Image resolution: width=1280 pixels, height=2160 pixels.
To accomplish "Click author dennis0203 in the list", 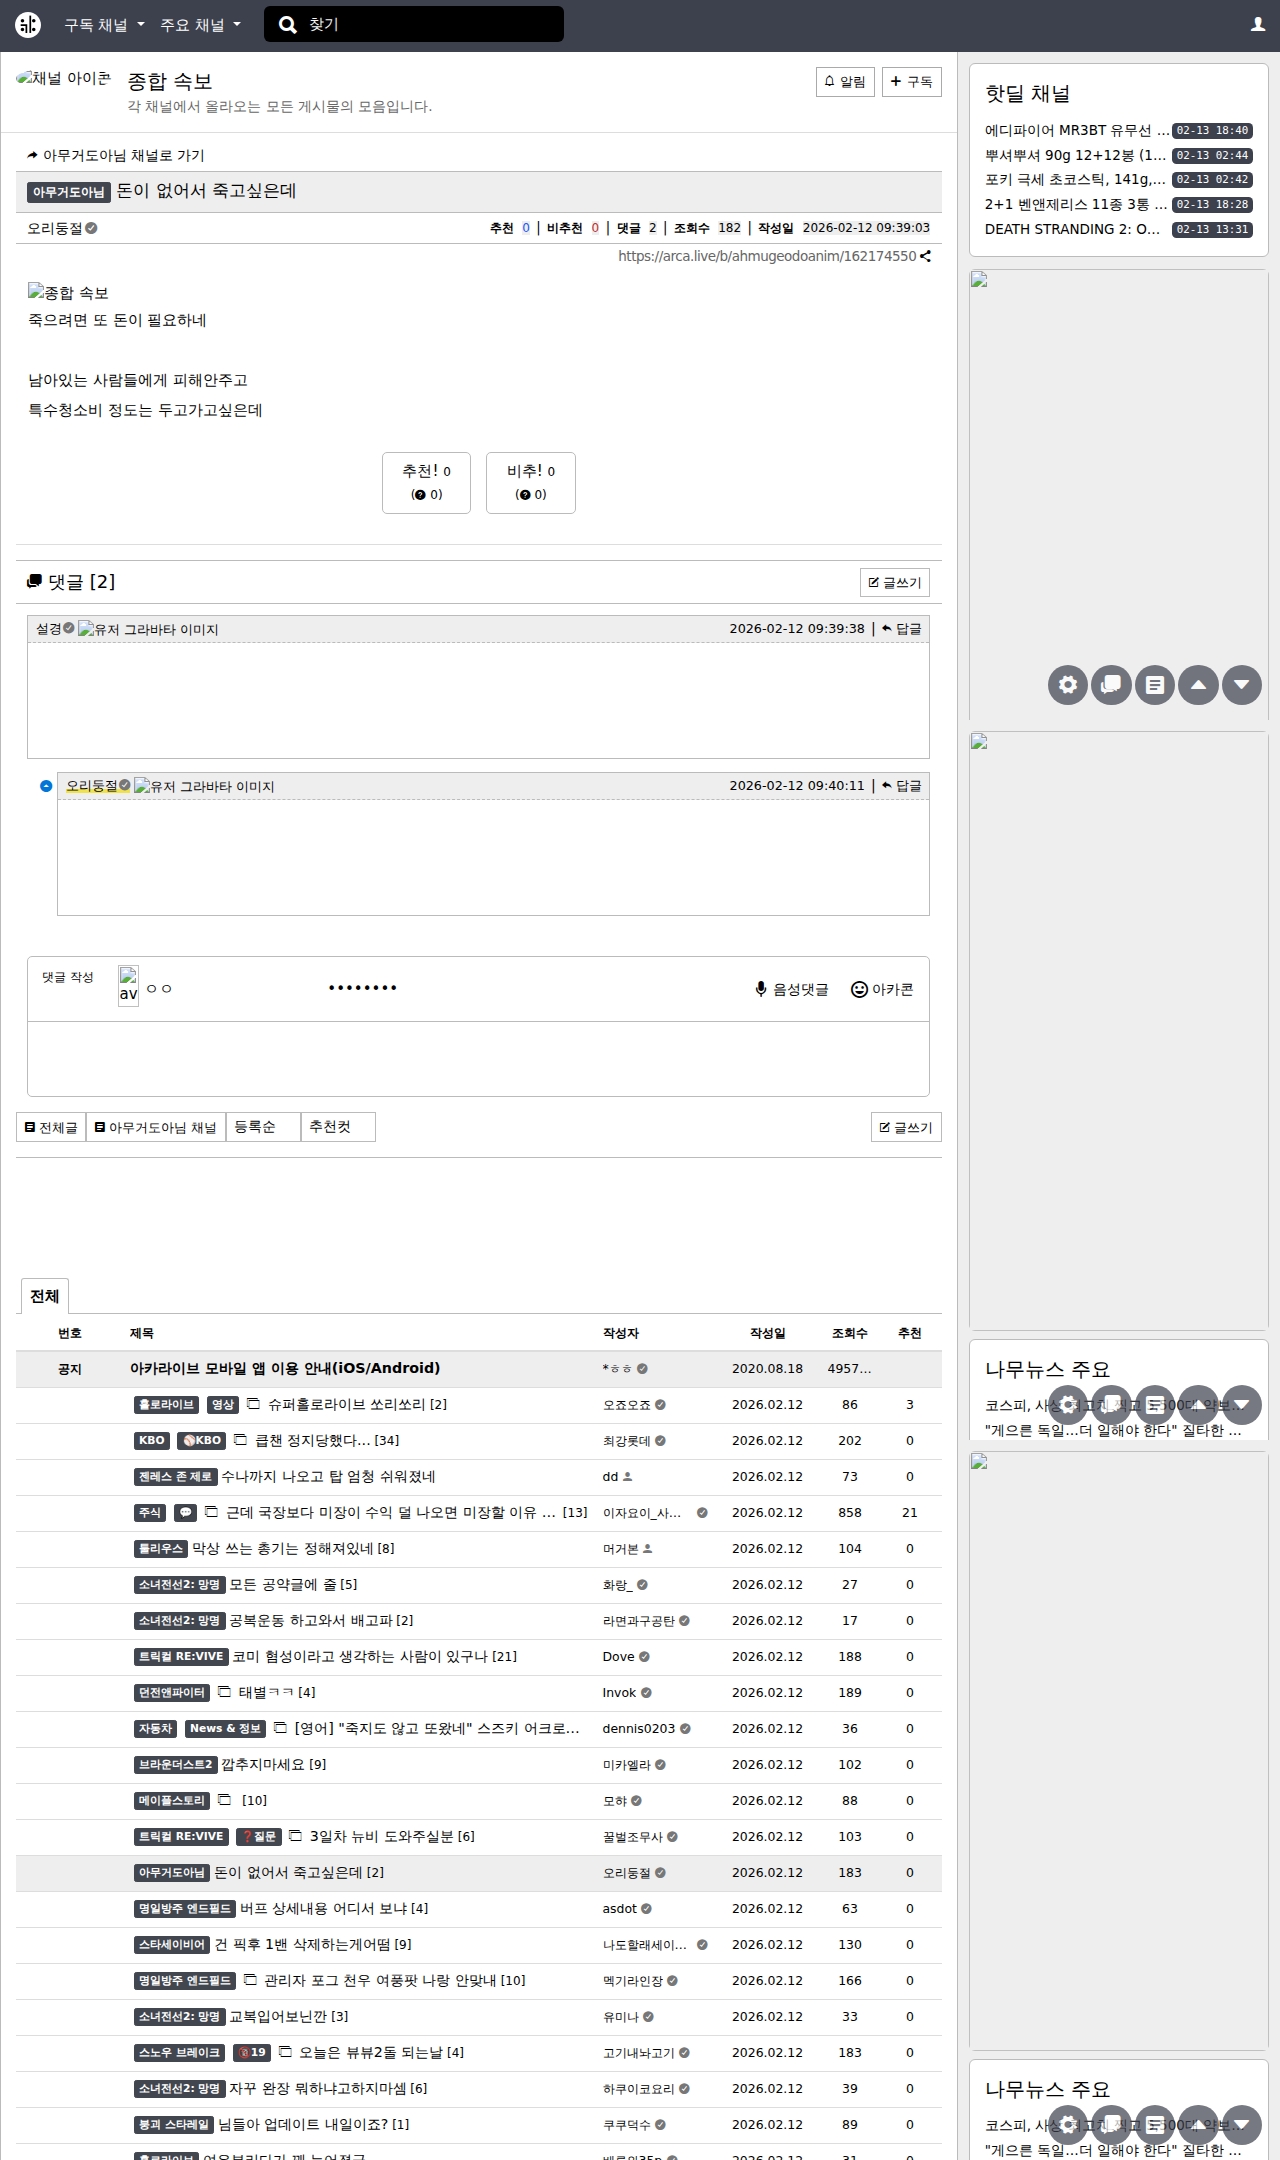I will [x=638, y=1729].
